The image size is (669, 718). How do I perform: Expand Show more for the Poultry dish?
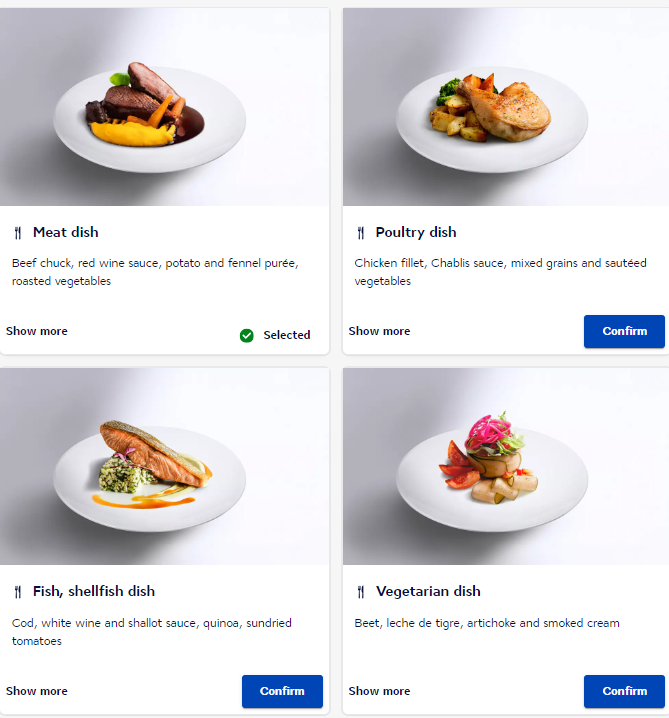(379, 331)
